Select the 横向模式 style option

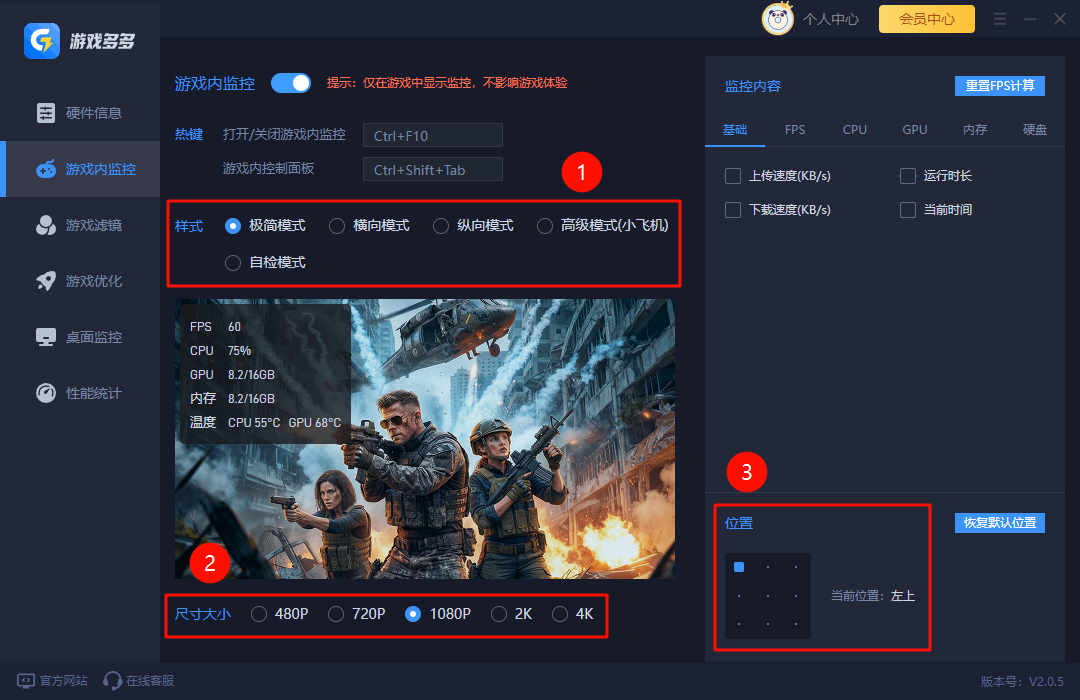tap(336, 225)
